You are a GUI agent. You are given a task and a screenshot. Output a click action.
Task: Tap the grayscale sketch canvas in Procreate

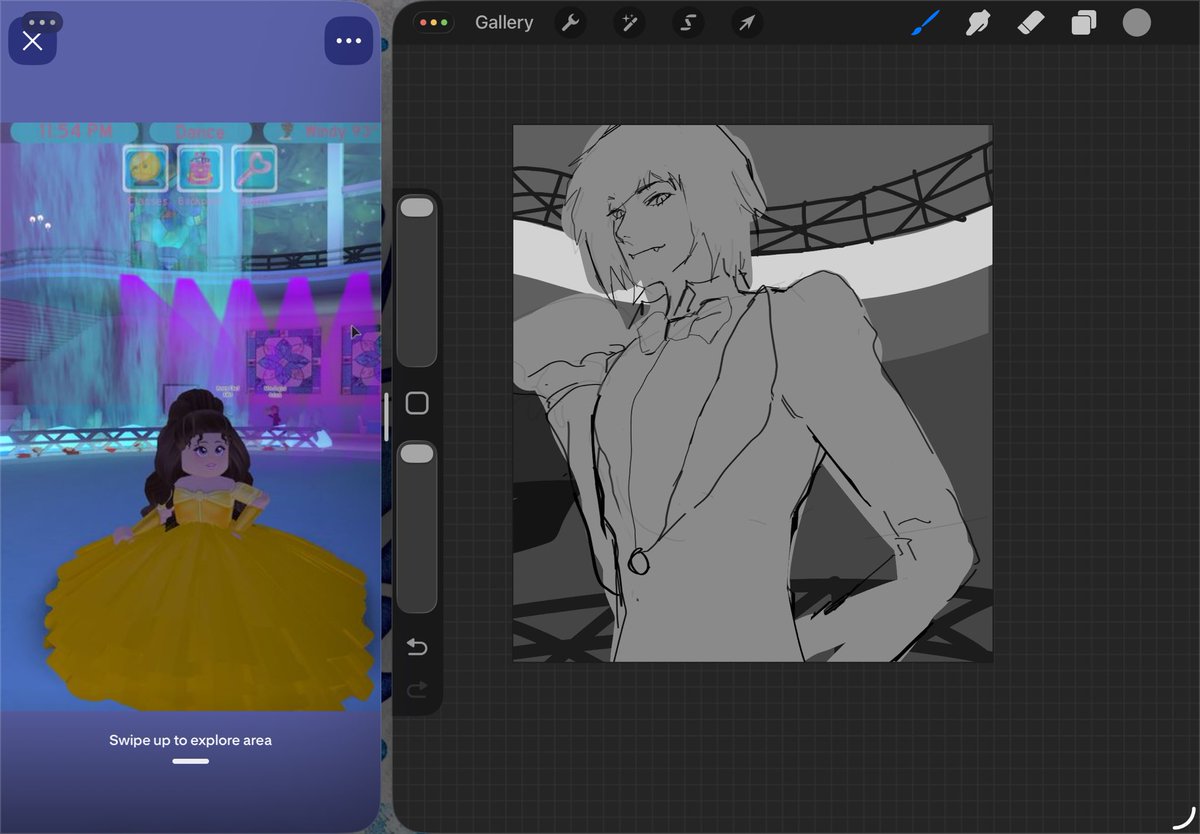(753, 393)
